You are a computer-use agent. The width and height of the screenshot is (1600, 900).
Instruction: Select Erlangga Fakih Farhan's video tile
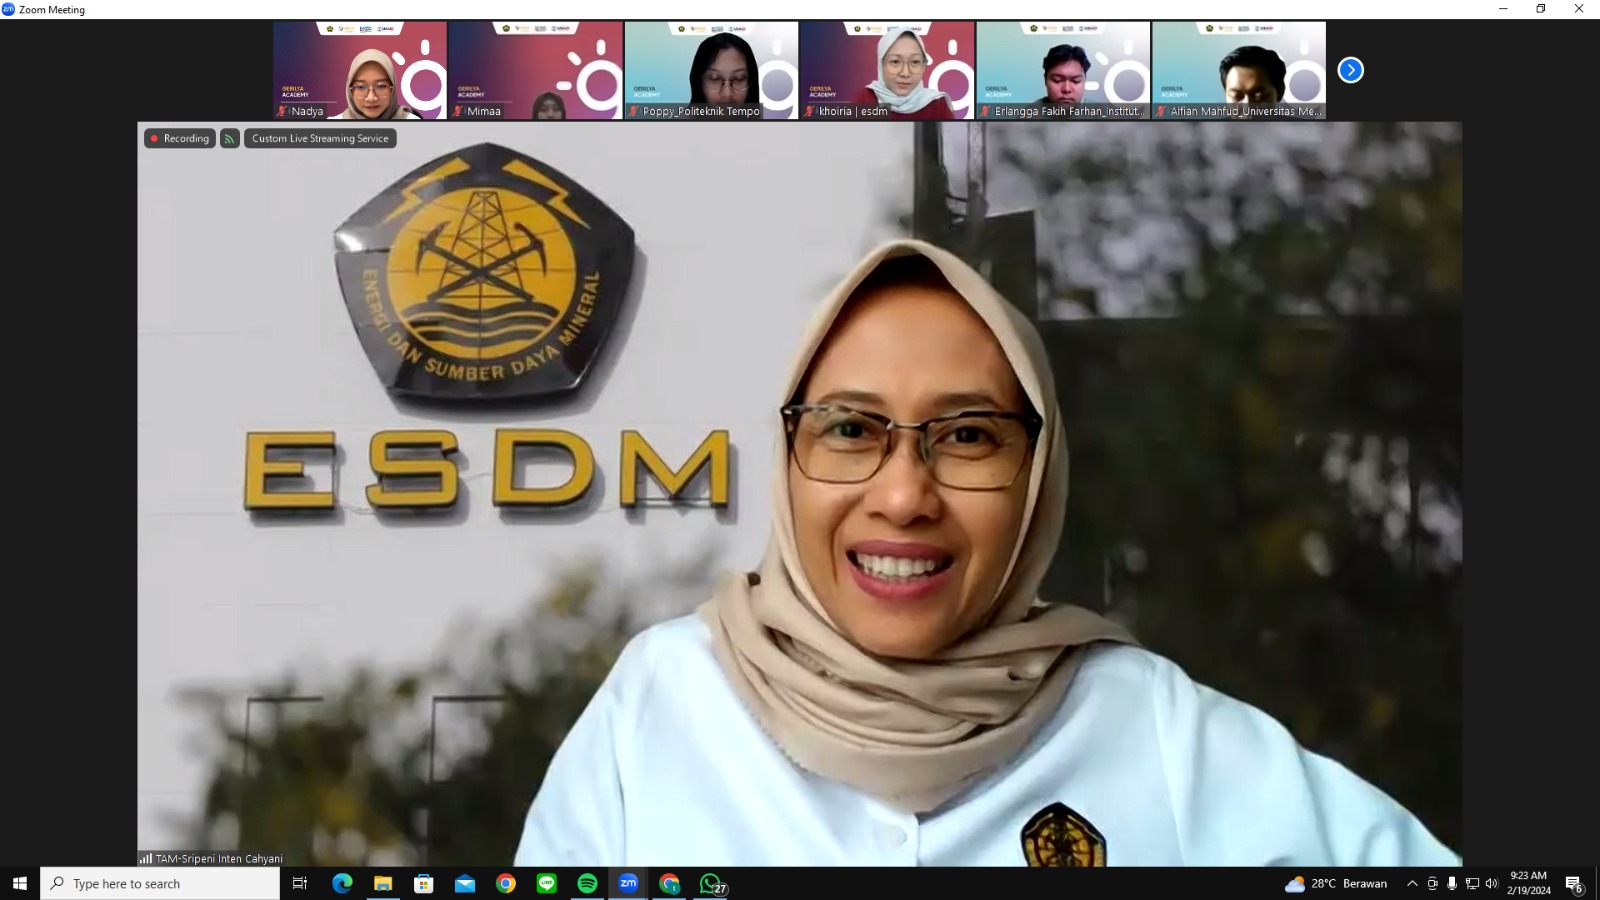point(1063,70)
